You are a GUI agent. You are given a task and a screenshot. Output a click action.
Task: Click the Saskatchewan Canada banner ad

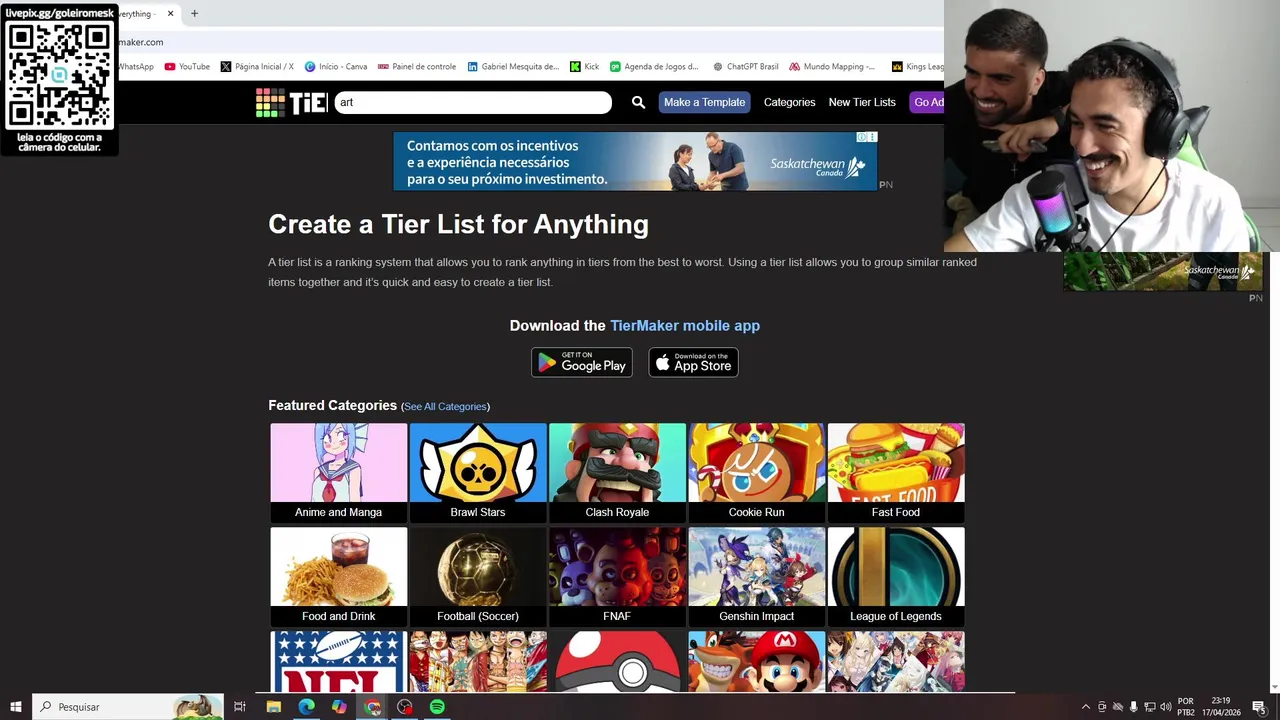pos(635,161)
